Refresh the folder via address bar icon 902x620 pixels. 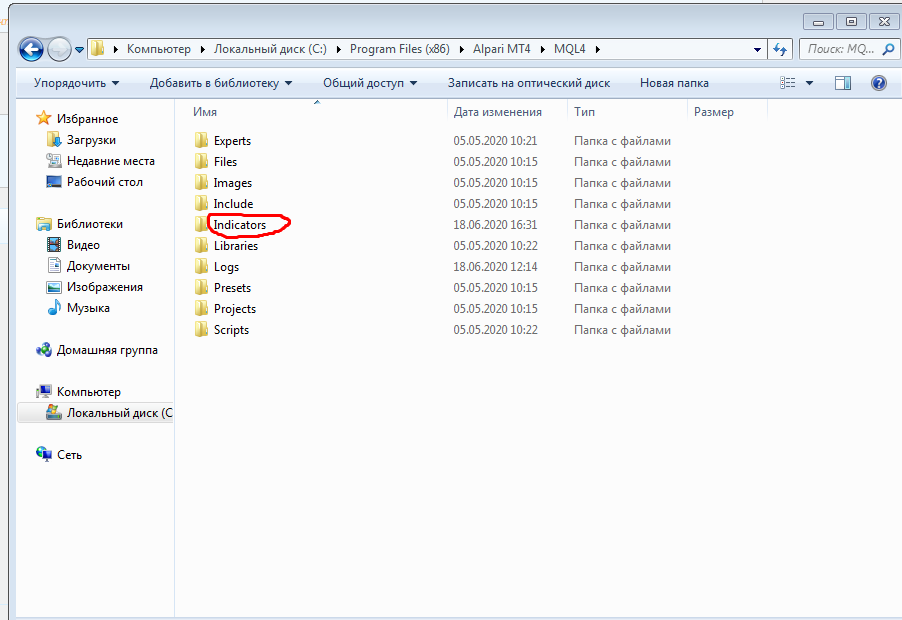coord(780,49)
